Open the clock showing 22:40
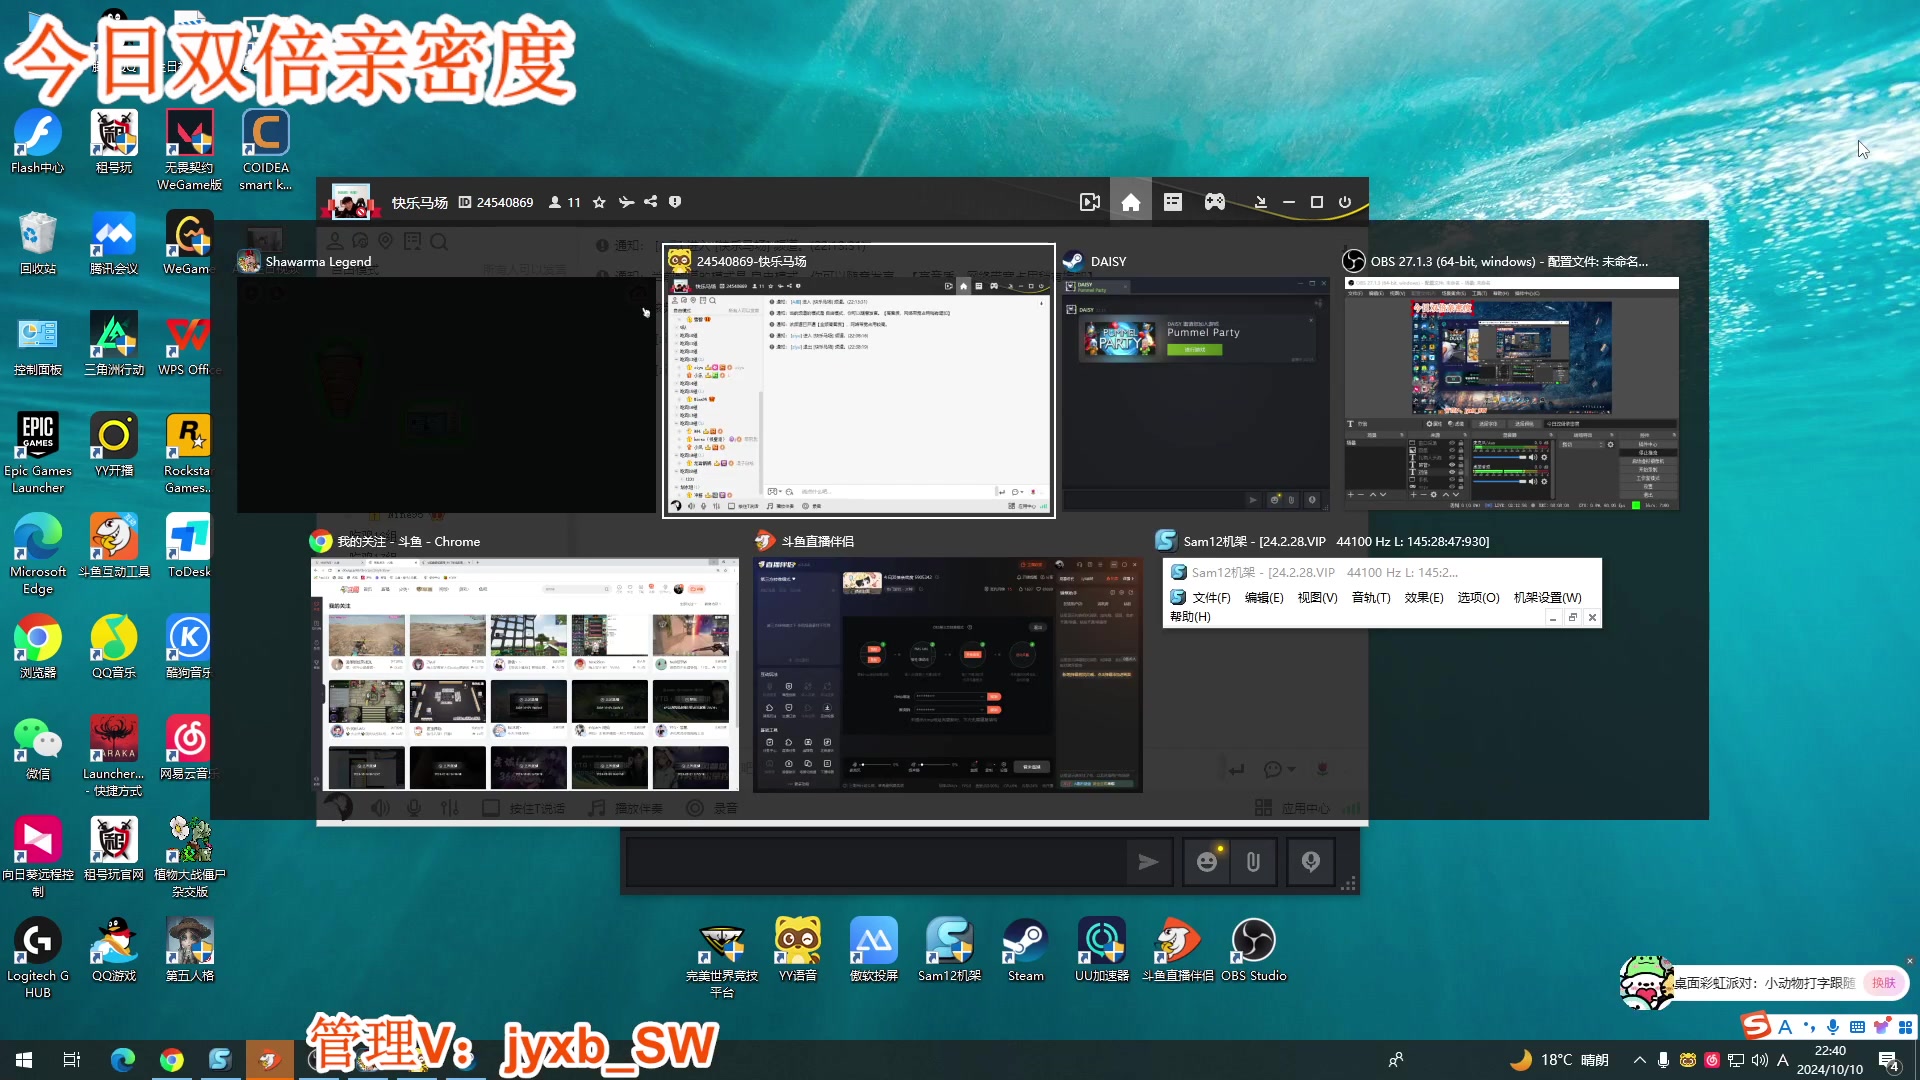Image resolution: width=1920 pixels, height=1080 pixels. click(x=1830, y=1060)
